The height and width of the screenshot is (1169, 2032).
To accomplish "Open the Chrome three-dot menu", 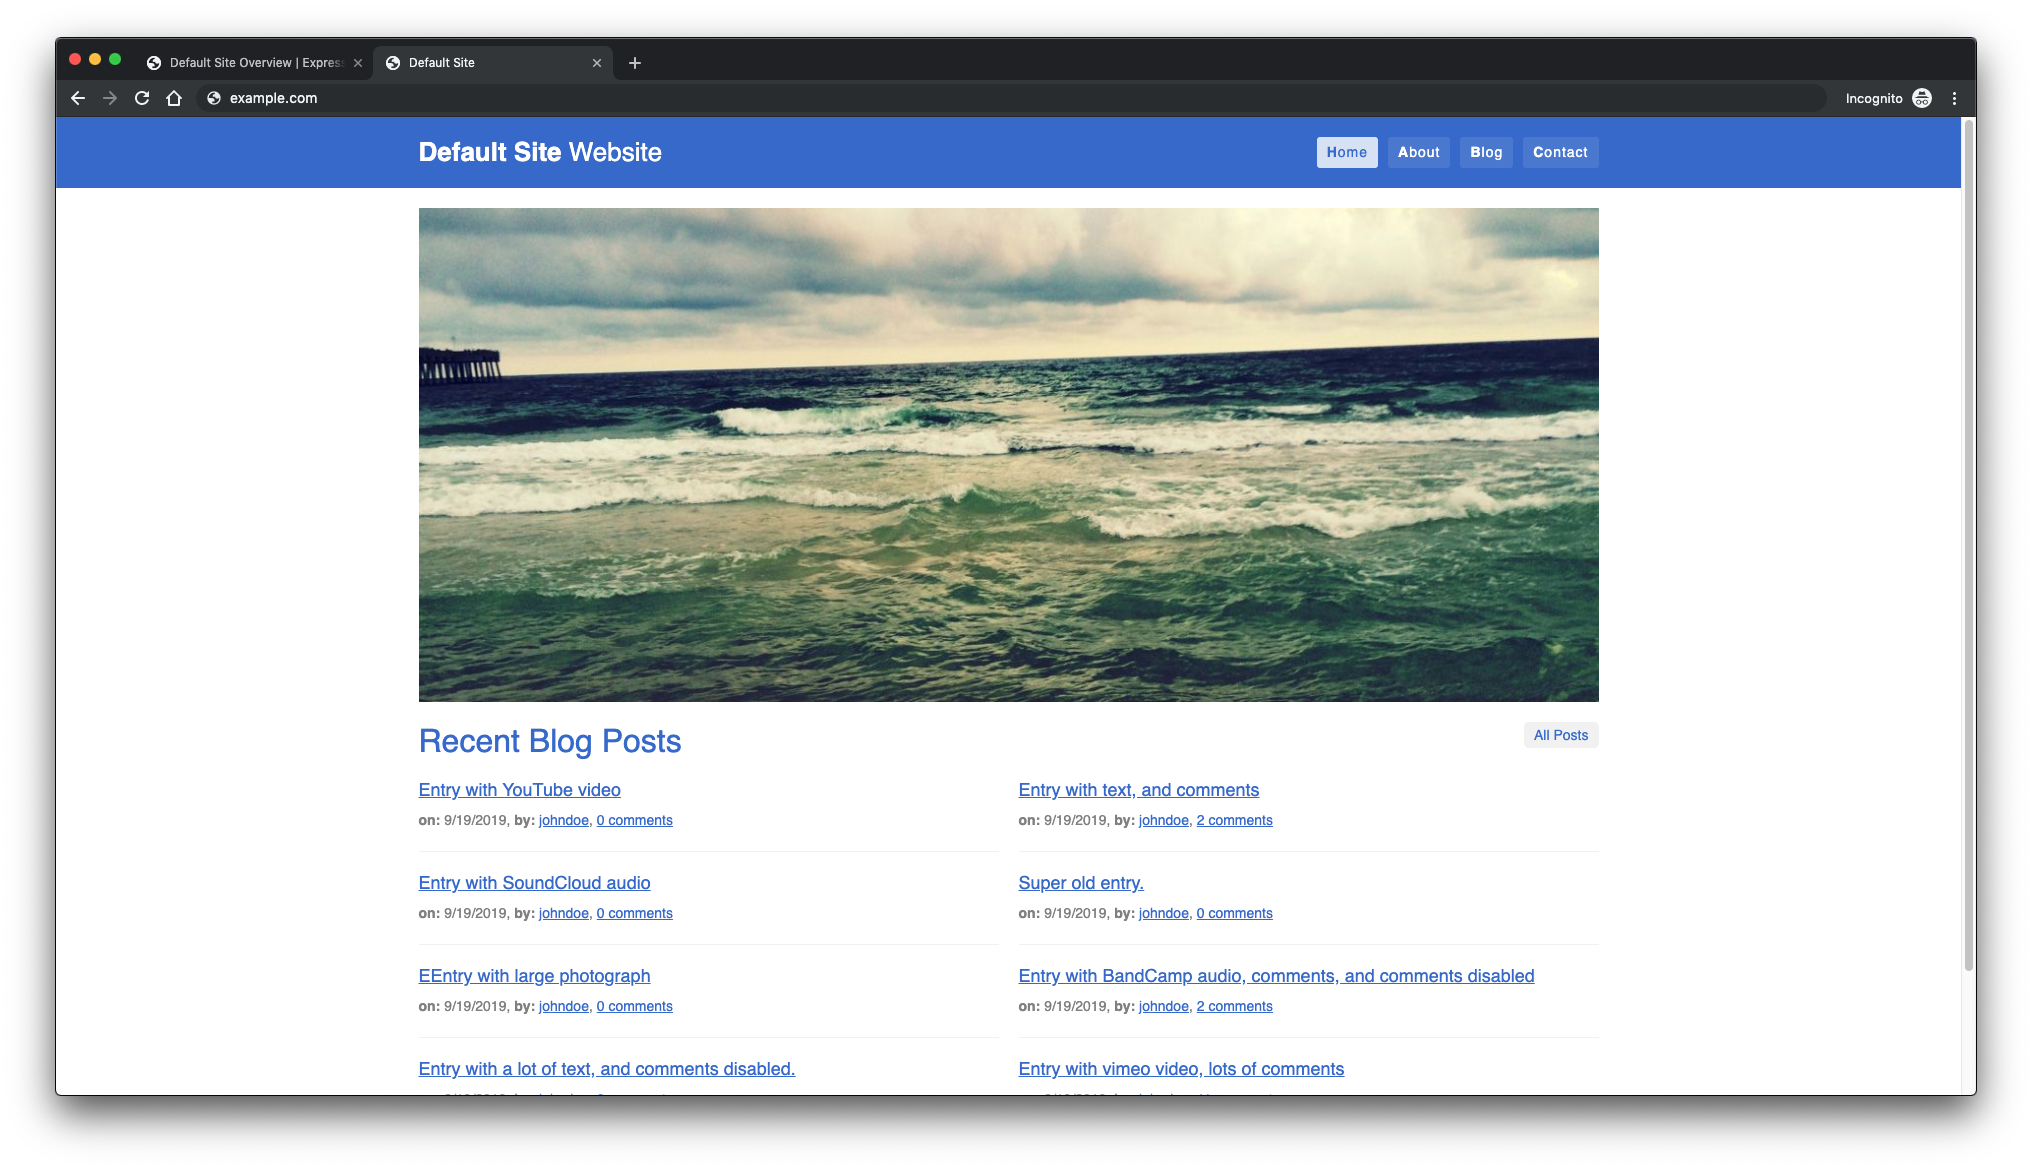I will (1954, 98).
